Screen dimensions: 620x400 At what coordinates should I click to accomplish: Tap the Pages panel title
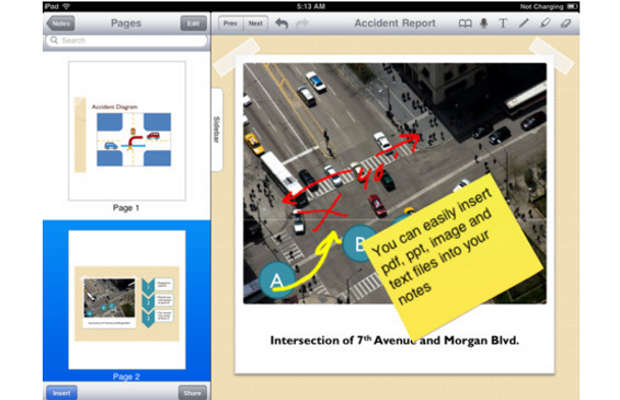tap(126, 23)
